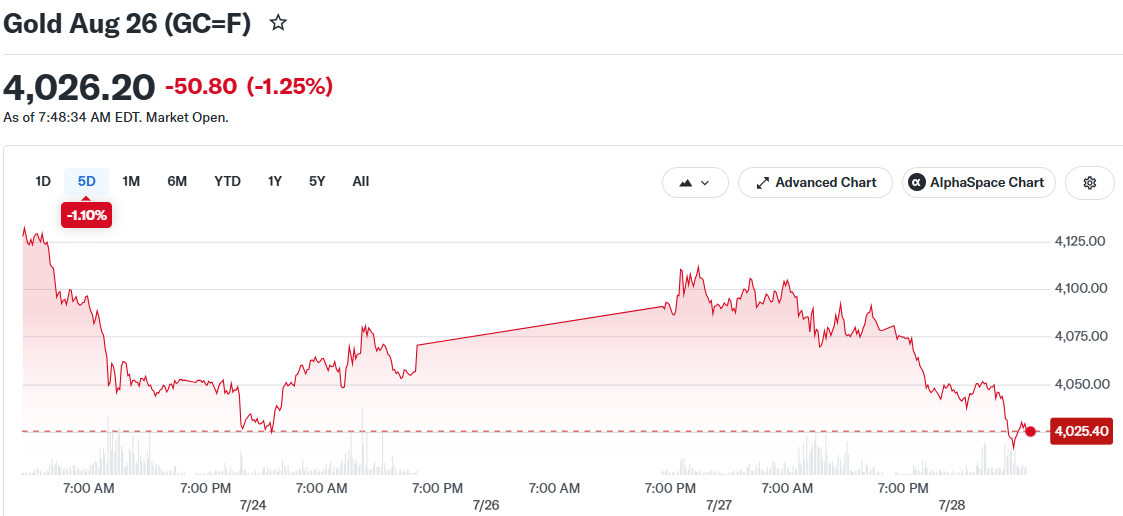The image size is (1123, 516).
Task: Click the 7/27 date label
Action: pyautogui.click(x=718, y=505)
